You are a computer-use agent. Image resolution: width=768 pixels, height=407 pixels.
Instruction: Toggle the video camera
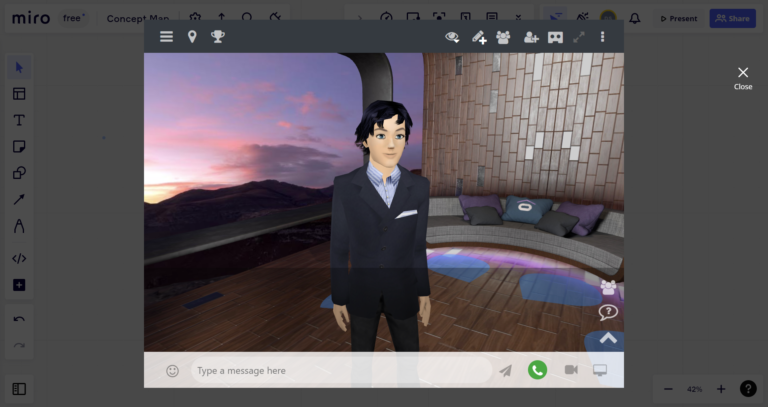coord(571,370)
